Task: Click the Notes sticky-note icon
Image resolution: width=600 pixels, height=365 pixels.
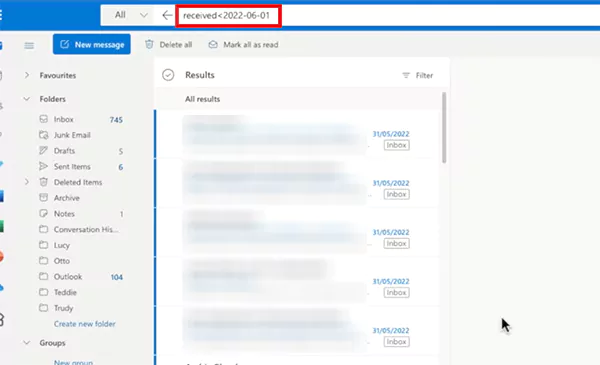Action: [44, 213]
